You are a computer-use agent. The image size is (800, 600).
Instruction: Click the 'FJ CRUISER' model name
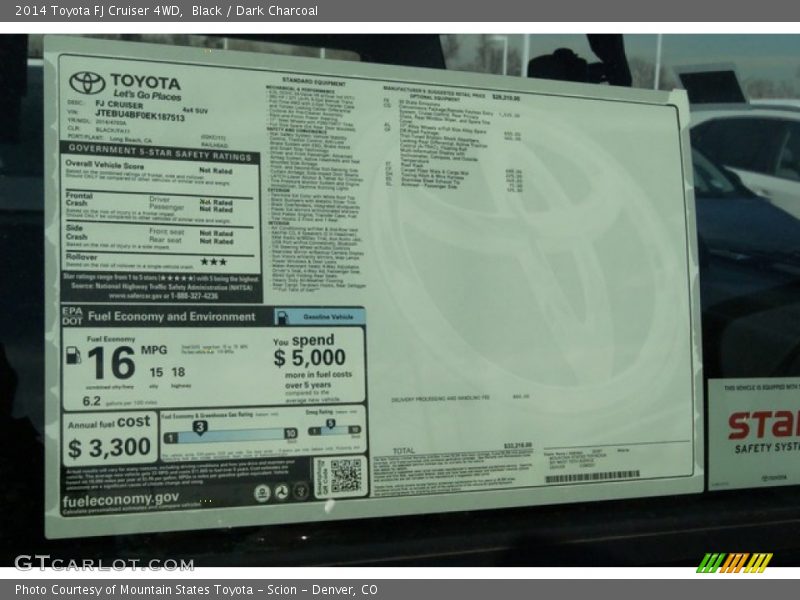pos(119,105)
